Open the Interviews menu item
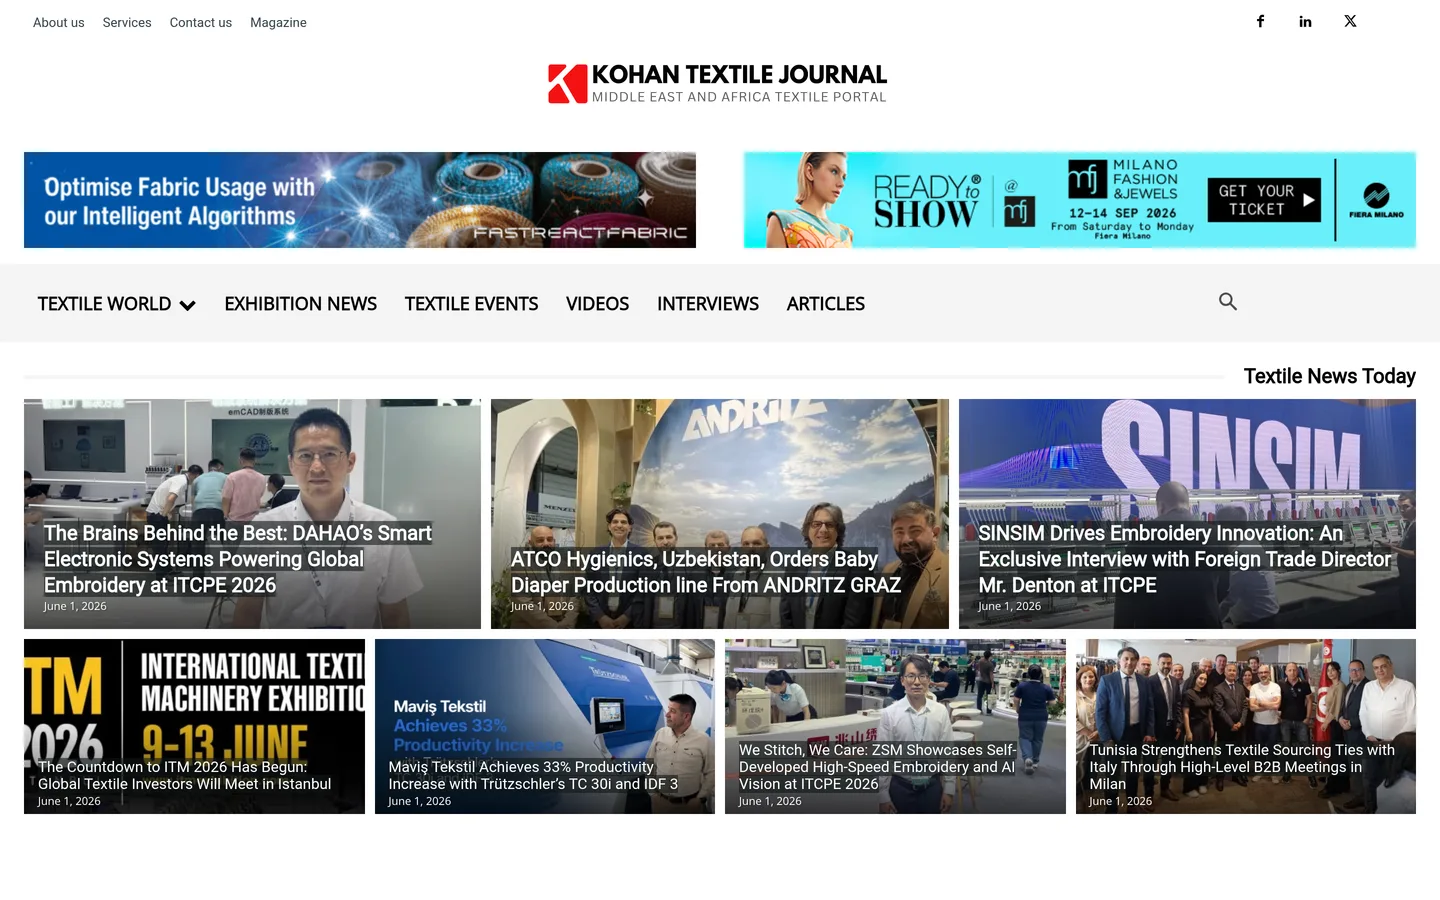1440x900 pixels. 708,304
